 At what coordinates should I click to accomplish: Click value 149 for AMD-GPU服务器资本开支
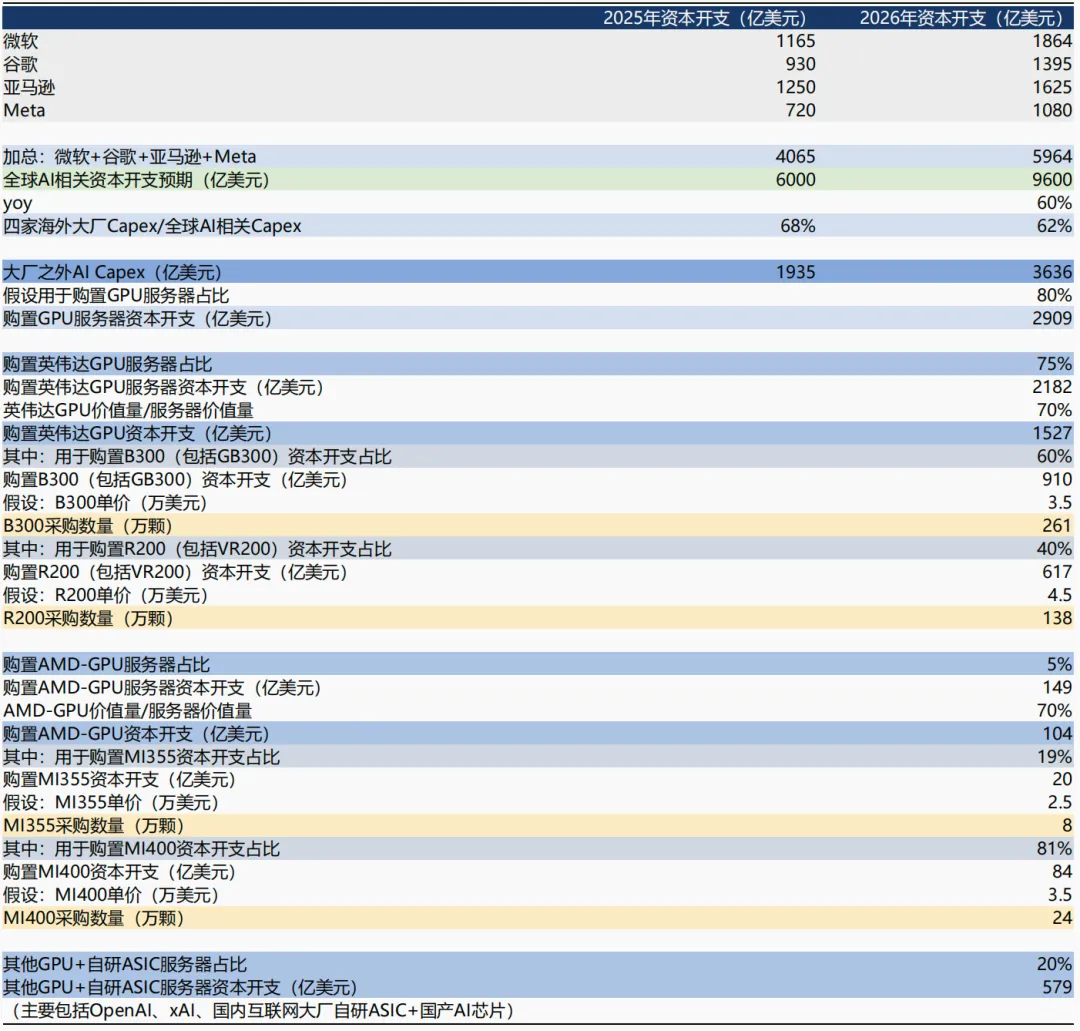click(x=1057, y=687)
